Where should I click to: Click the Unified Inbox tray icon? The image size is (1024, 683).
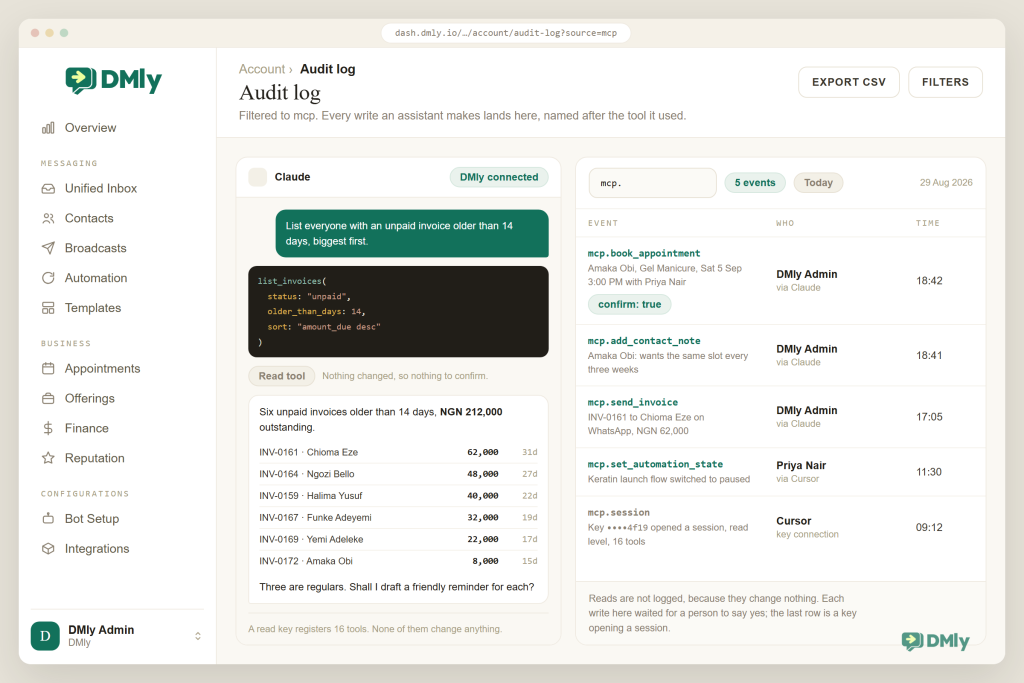[x=48, y=189]
